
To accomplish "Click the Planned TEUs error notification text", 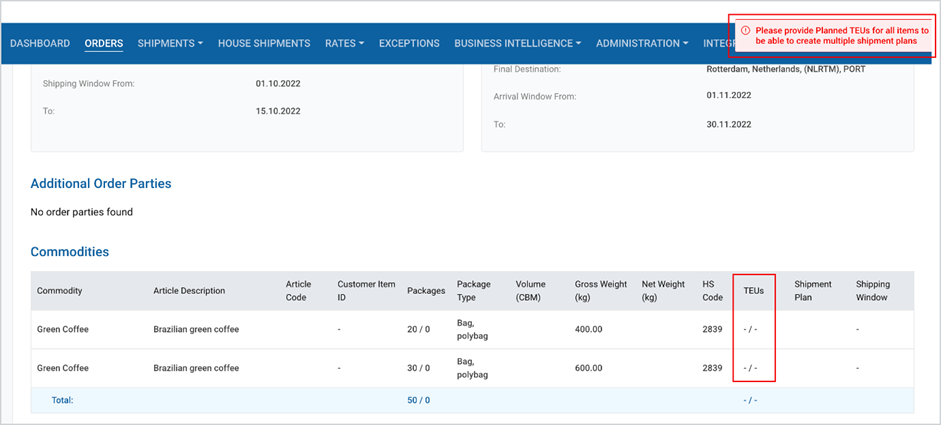I will pyautogui.click(x=842, y=35).
